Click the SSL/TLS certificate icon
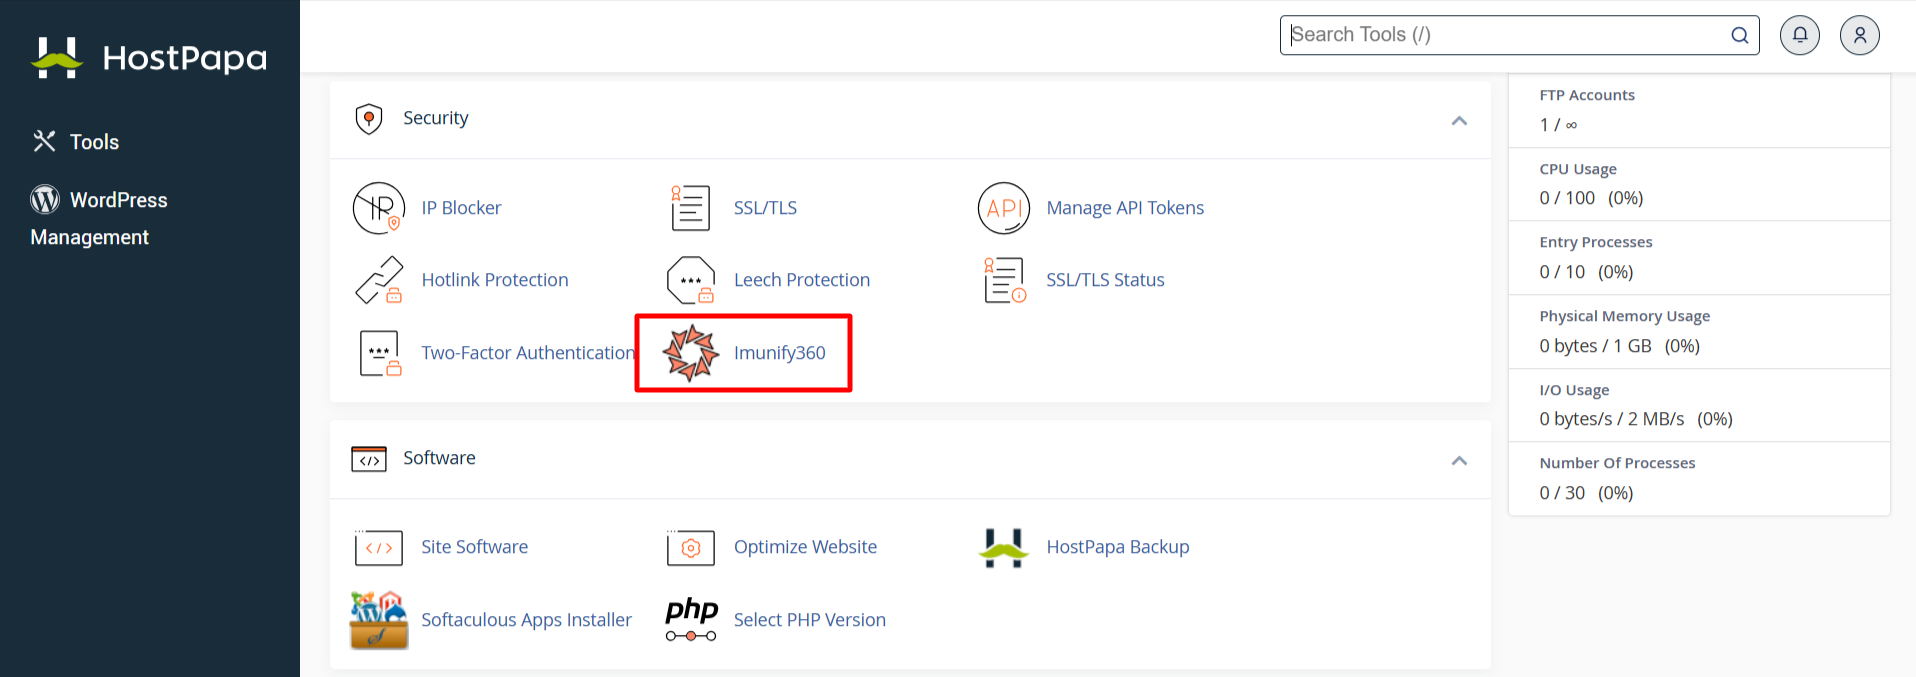Screen dimensions: 1916x677 (690, 208)
